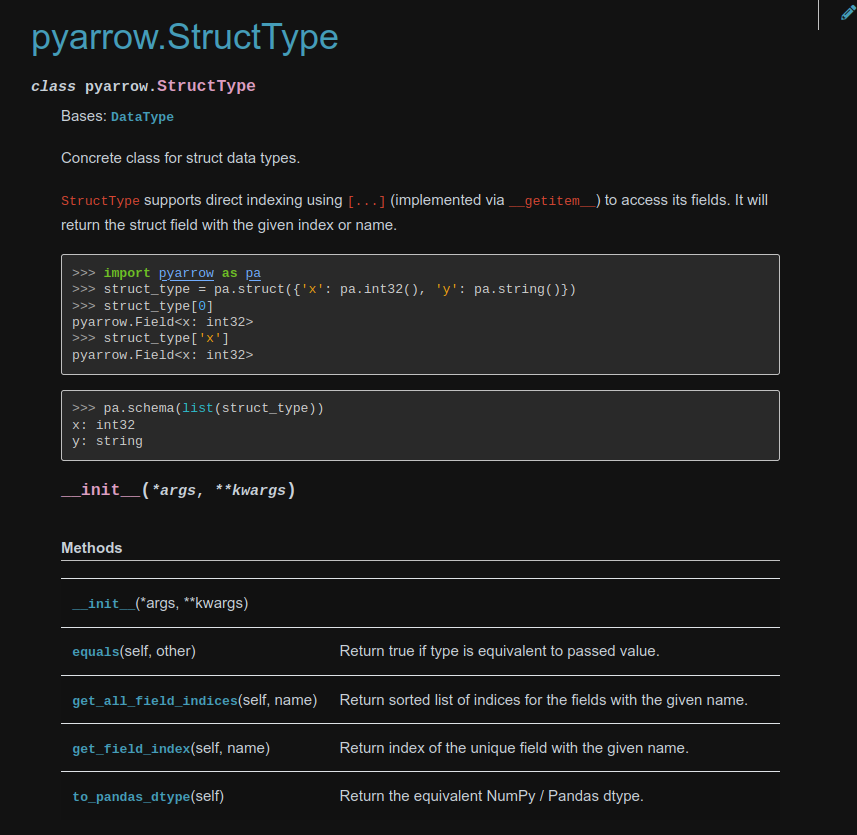The height and width of the screenshot is (835, 857).
Task: Click 'Return index of the unique field' description
Action: pyautogui.click(x=514, y=748)
